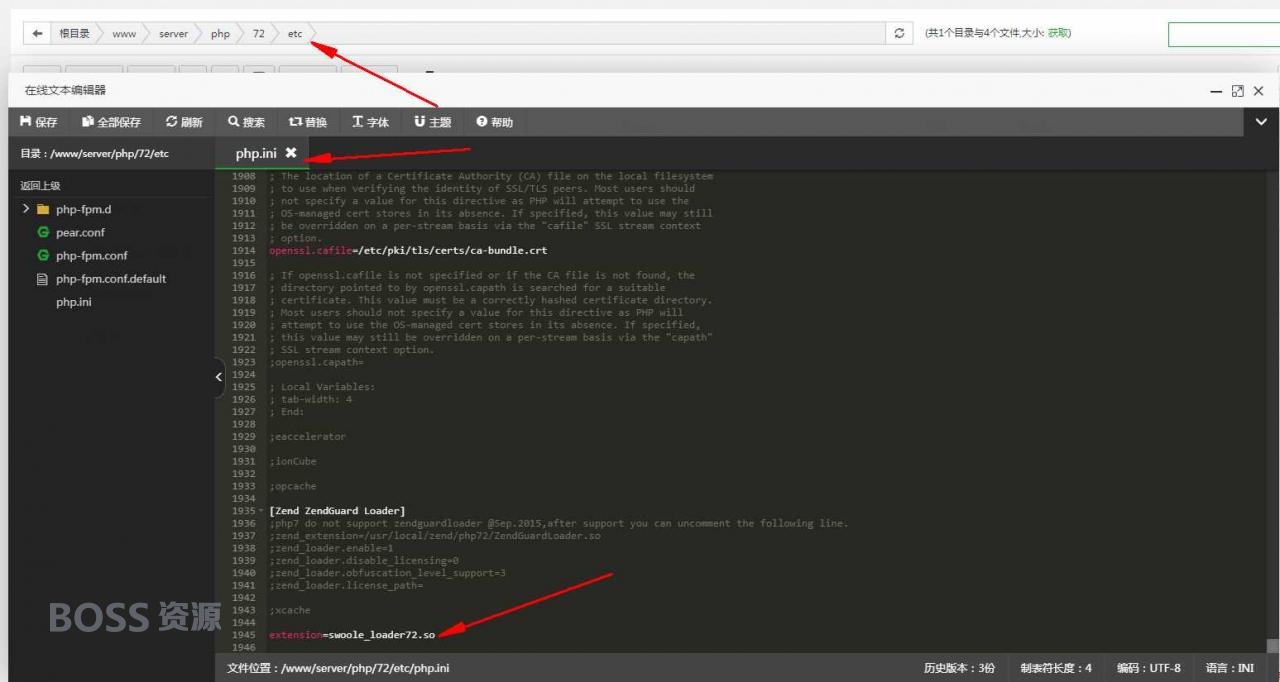Viewport: 1280px width, 682px height.
Task: Click the php-fpm.conf file icon
Action: pyautogui.click(x=43, y=255)
